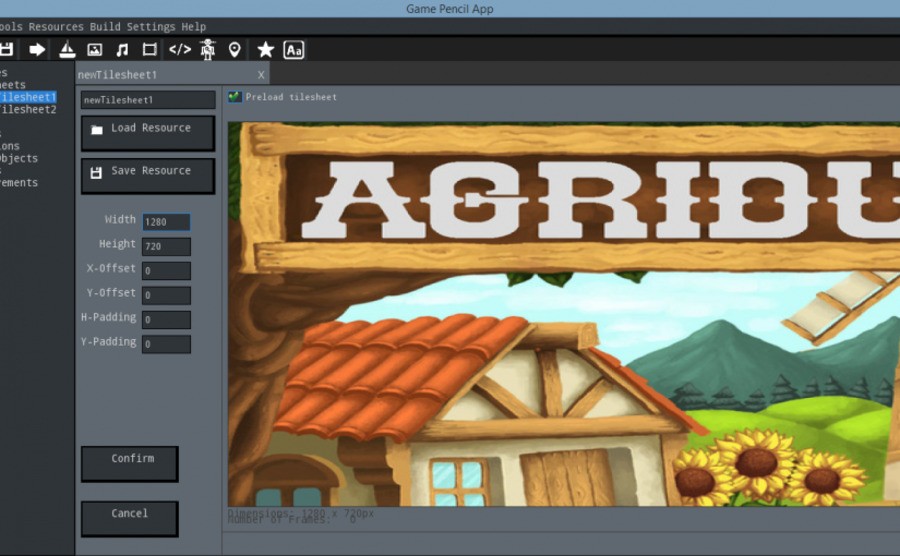The image size is (900, 556).
Task: Click the Aa font toolbar icon
Action: tap(294, 50)
